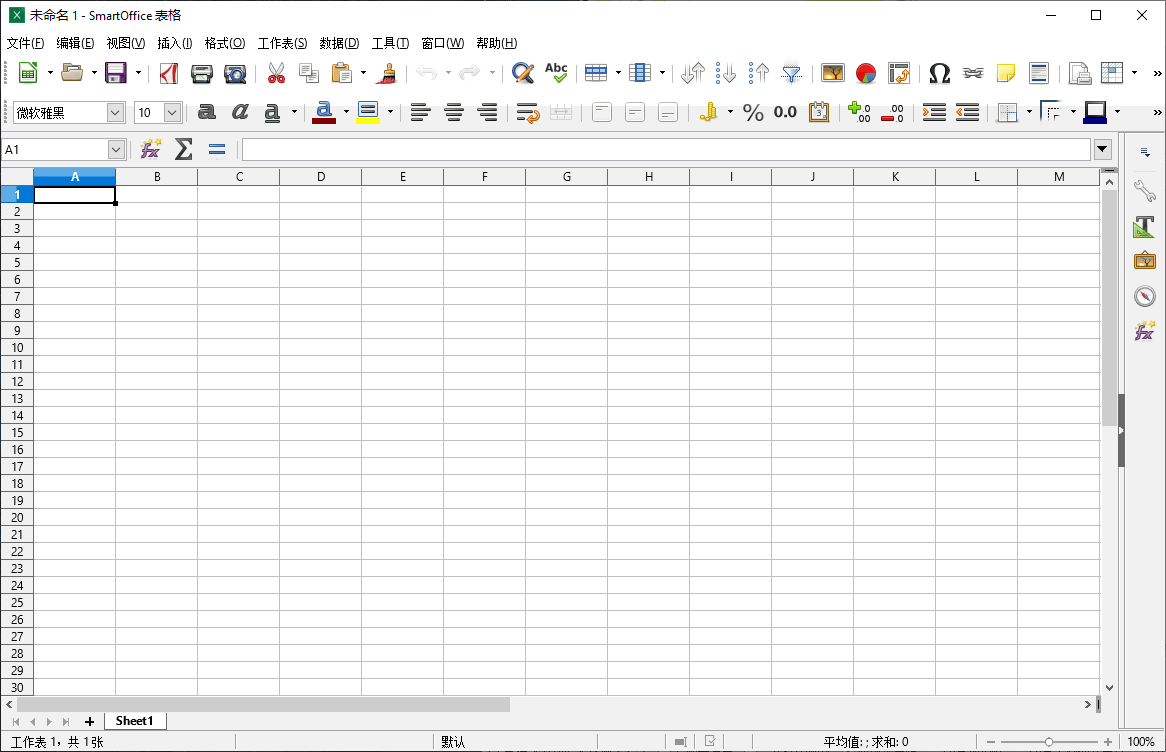Cut selection with the scissors icon
Image resolution: width=1166 pixels, height=752 pixels.
tap(276, 73)
